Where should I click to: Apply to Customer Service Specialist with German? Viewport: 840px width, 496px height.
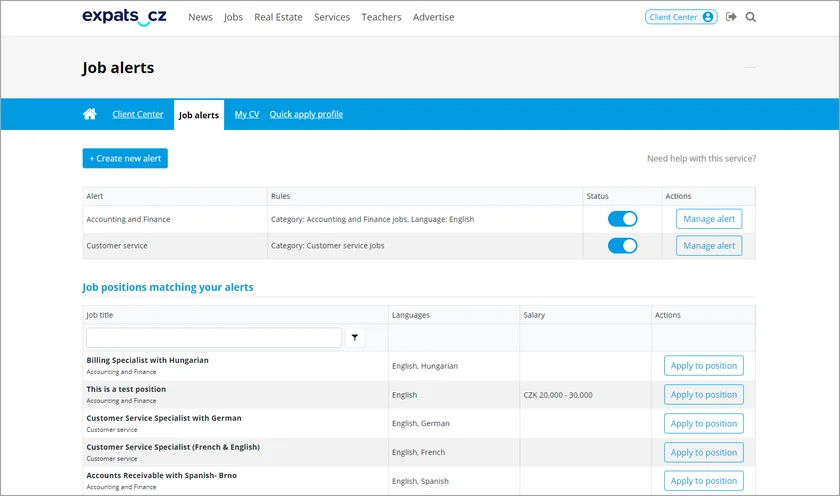pos(703,423)
